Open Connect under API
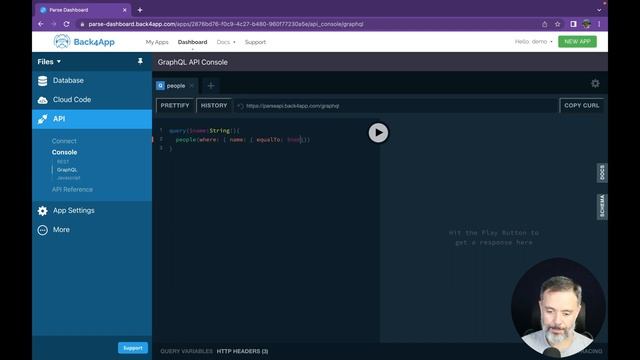640x360 pixels. pyautogui.click(x=64, y=141)
